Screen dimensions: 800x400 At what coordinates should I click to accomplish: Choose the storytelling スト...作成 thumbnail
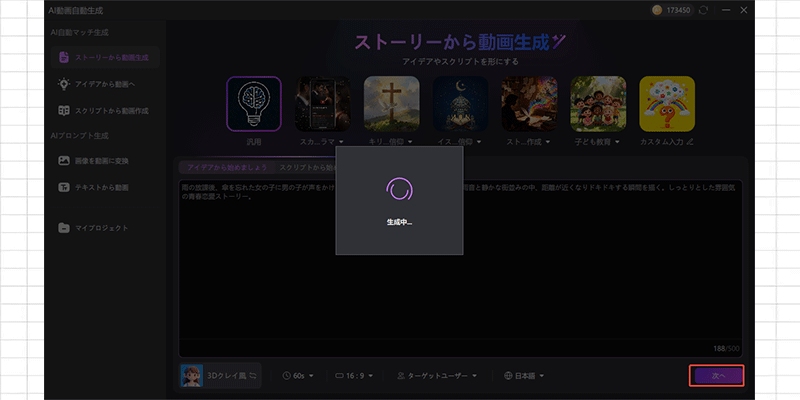(x=529, y=104)
